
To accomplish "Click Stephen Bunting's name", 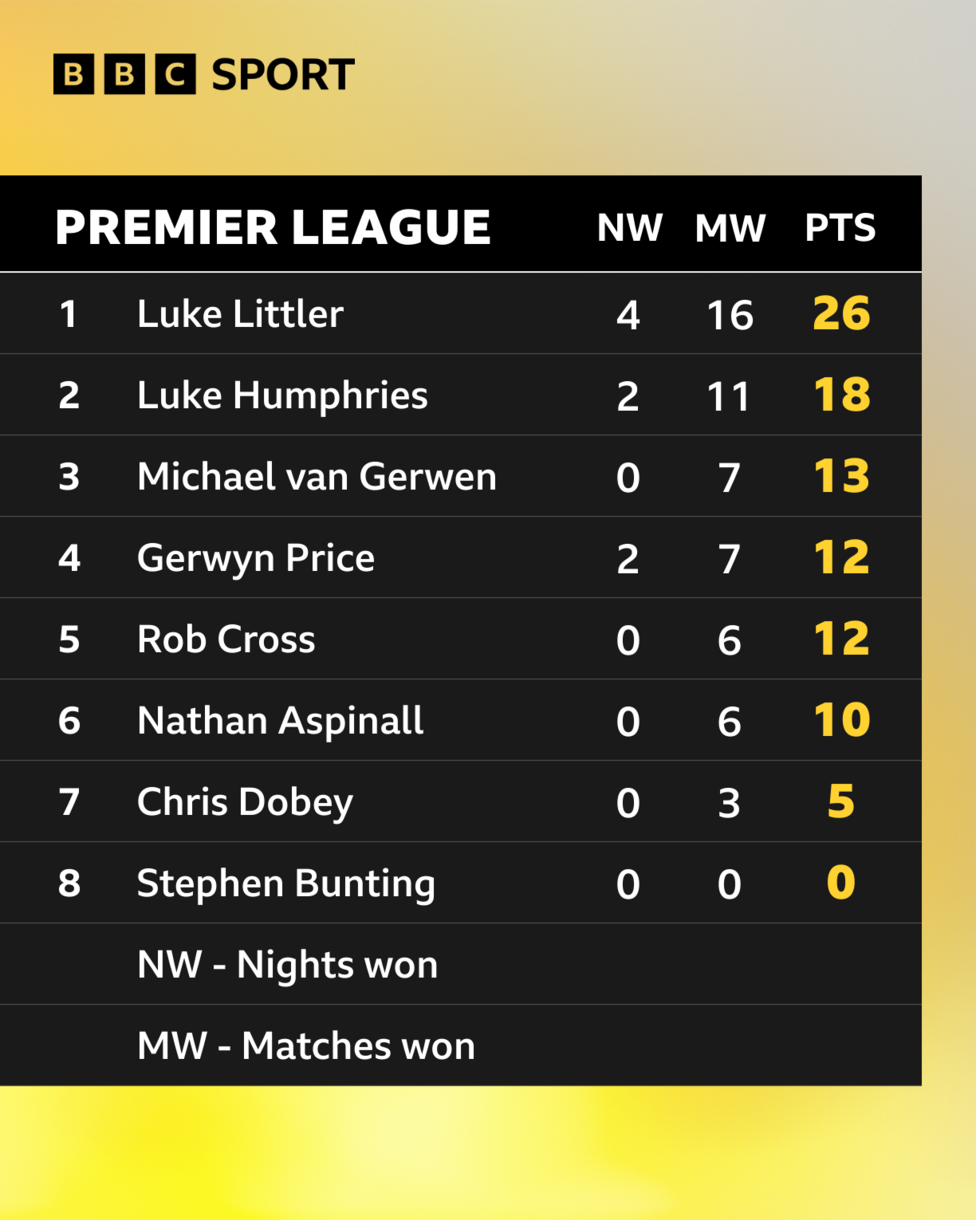I will coord(286,884).
